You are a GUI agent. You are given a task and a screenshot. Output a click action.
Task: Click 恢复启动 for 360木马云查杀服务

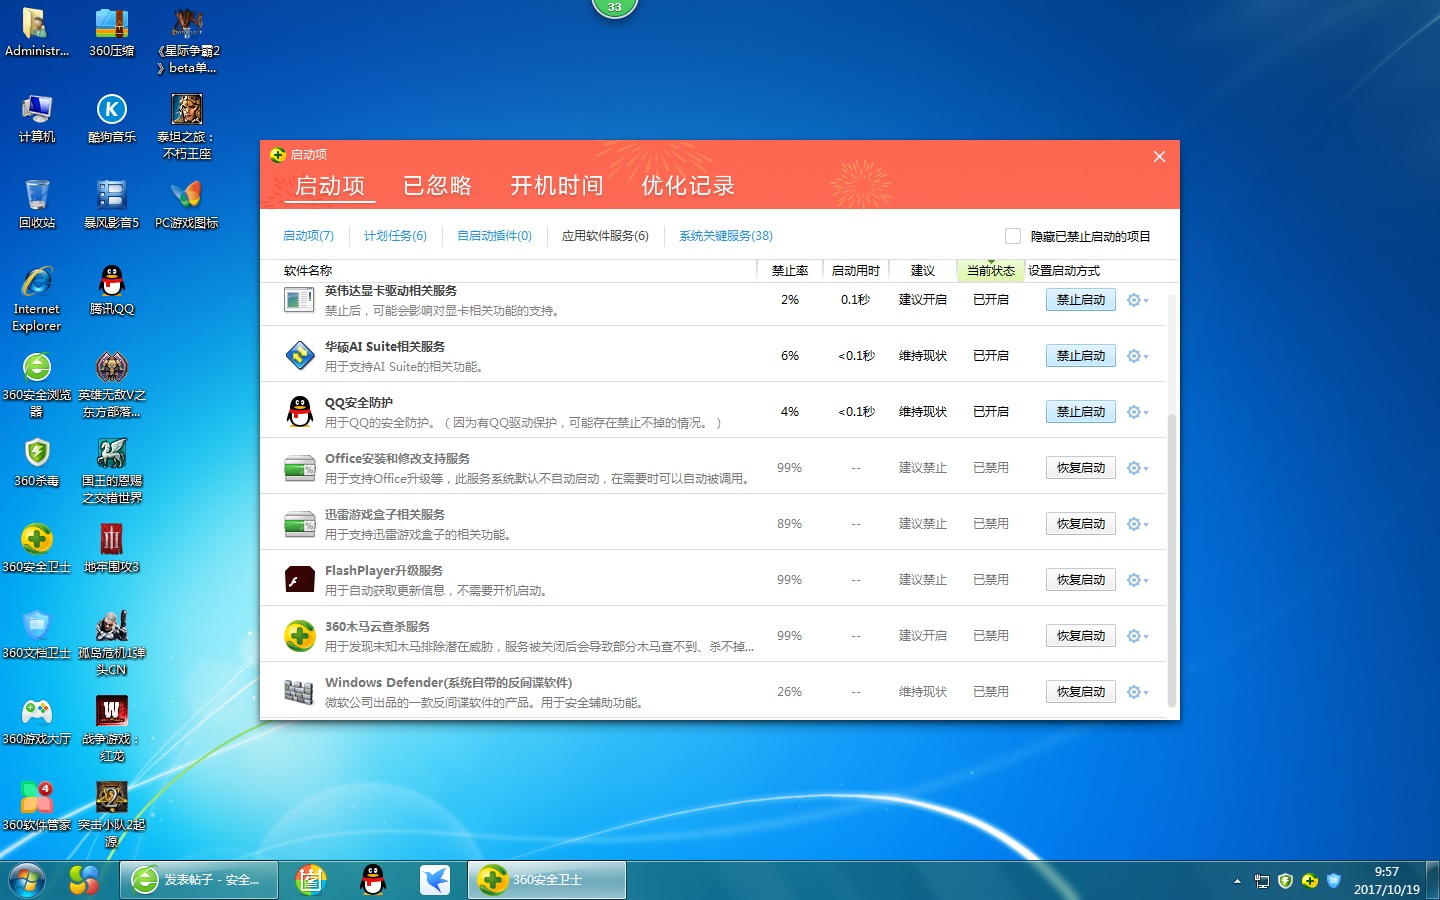1081,636
